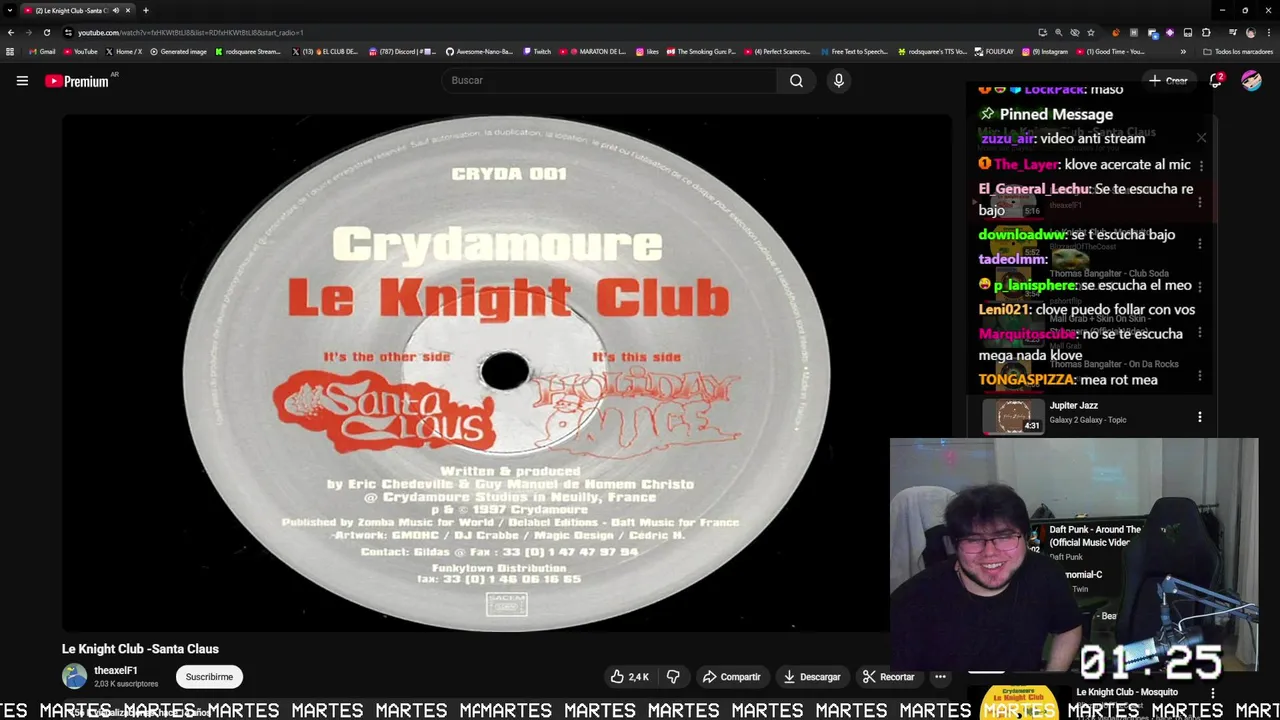The height and width of the screenshot is (720, 1280).
Task: Click the install-app icon in address bar
Action: pos(1043,33)
